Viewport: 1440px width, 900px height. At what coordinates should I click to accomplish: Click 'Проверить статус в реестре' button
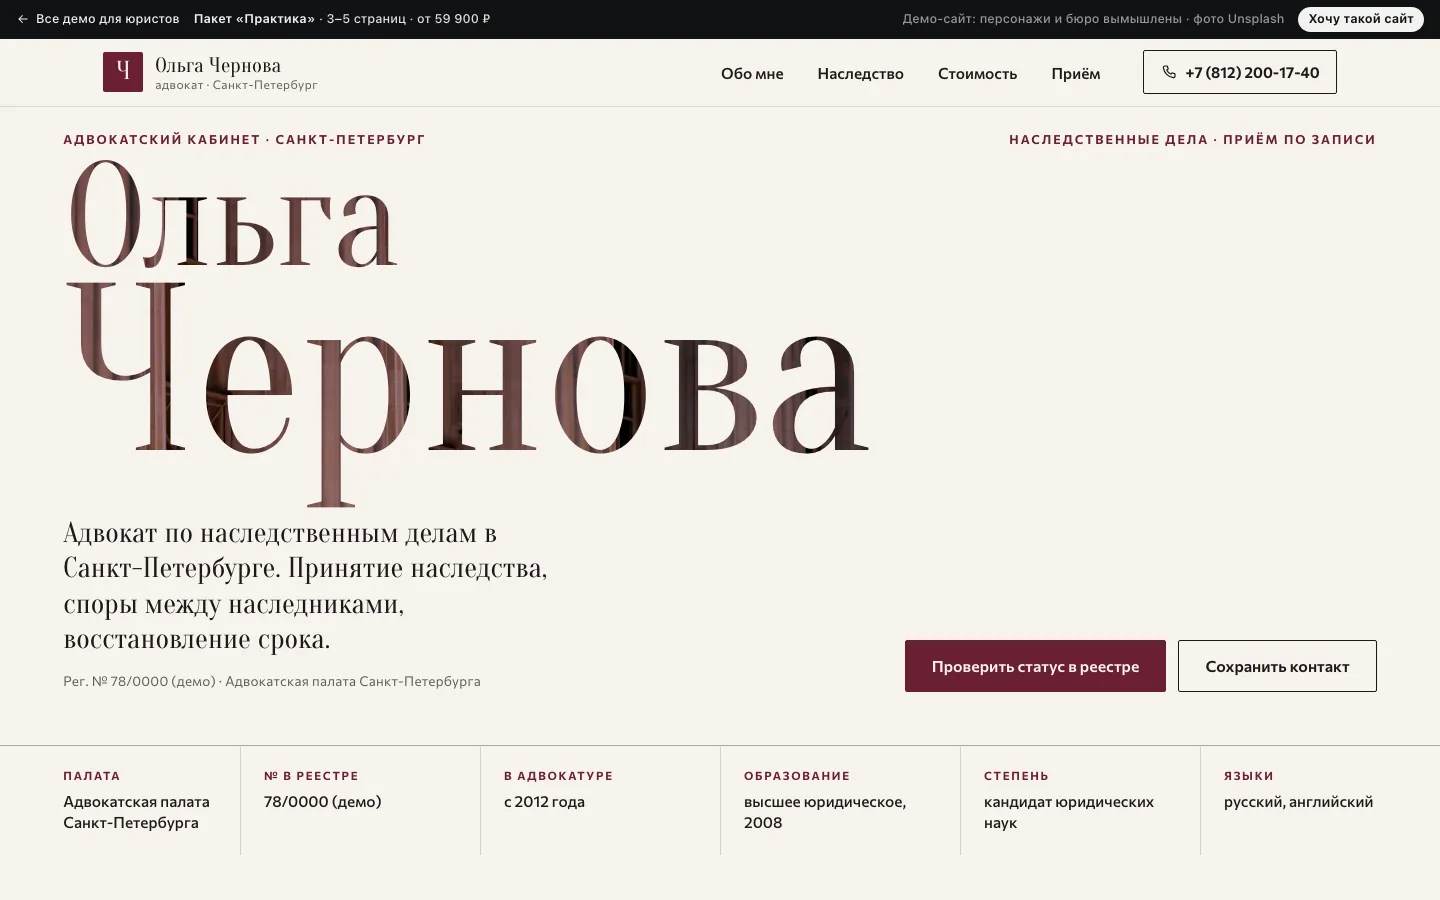1035,666
